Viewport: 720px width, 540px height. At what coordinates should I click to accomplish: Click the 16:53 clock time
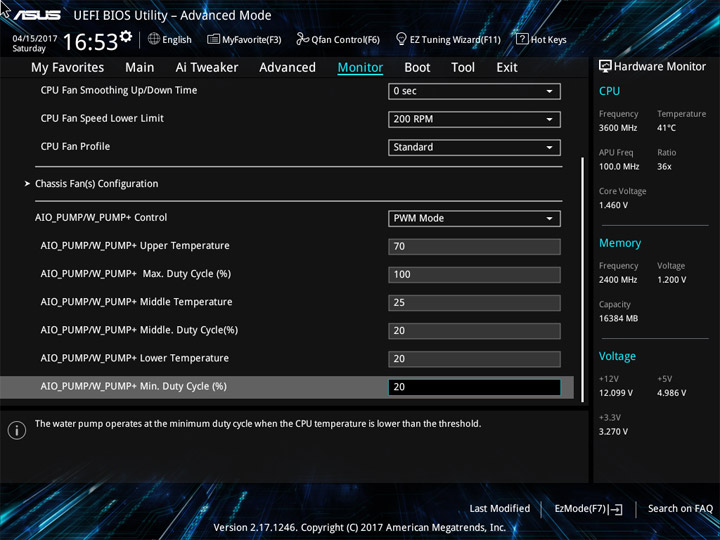91,42
